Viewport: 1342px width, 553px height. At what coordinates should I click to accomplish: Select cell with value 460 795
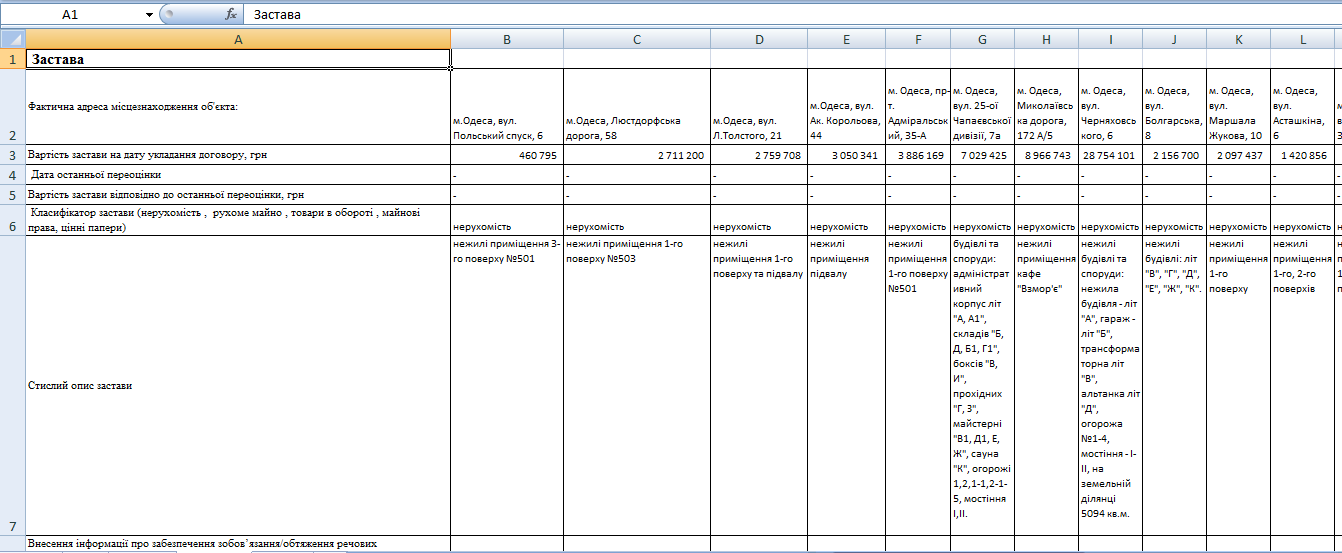coord(506,155)
